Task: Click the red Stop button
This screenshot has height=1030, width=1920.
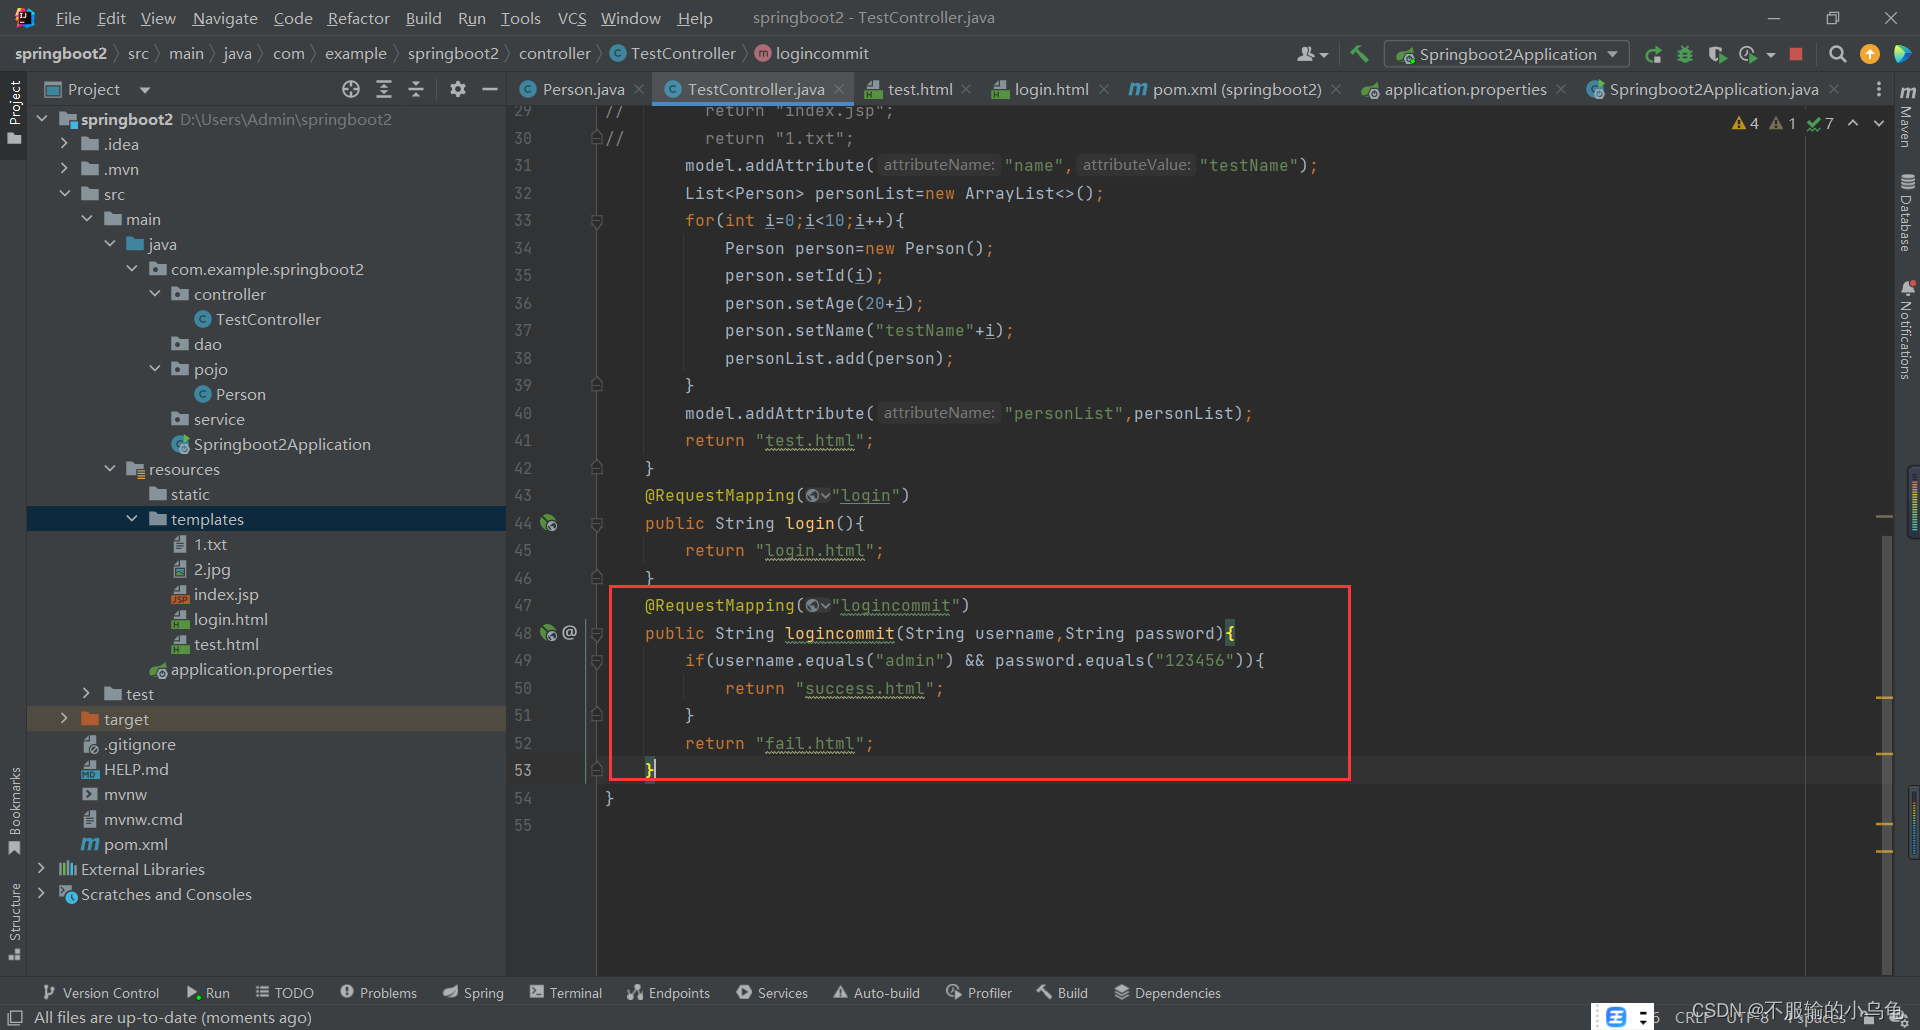Action: pyautogui.click(x=1796, y=54)
